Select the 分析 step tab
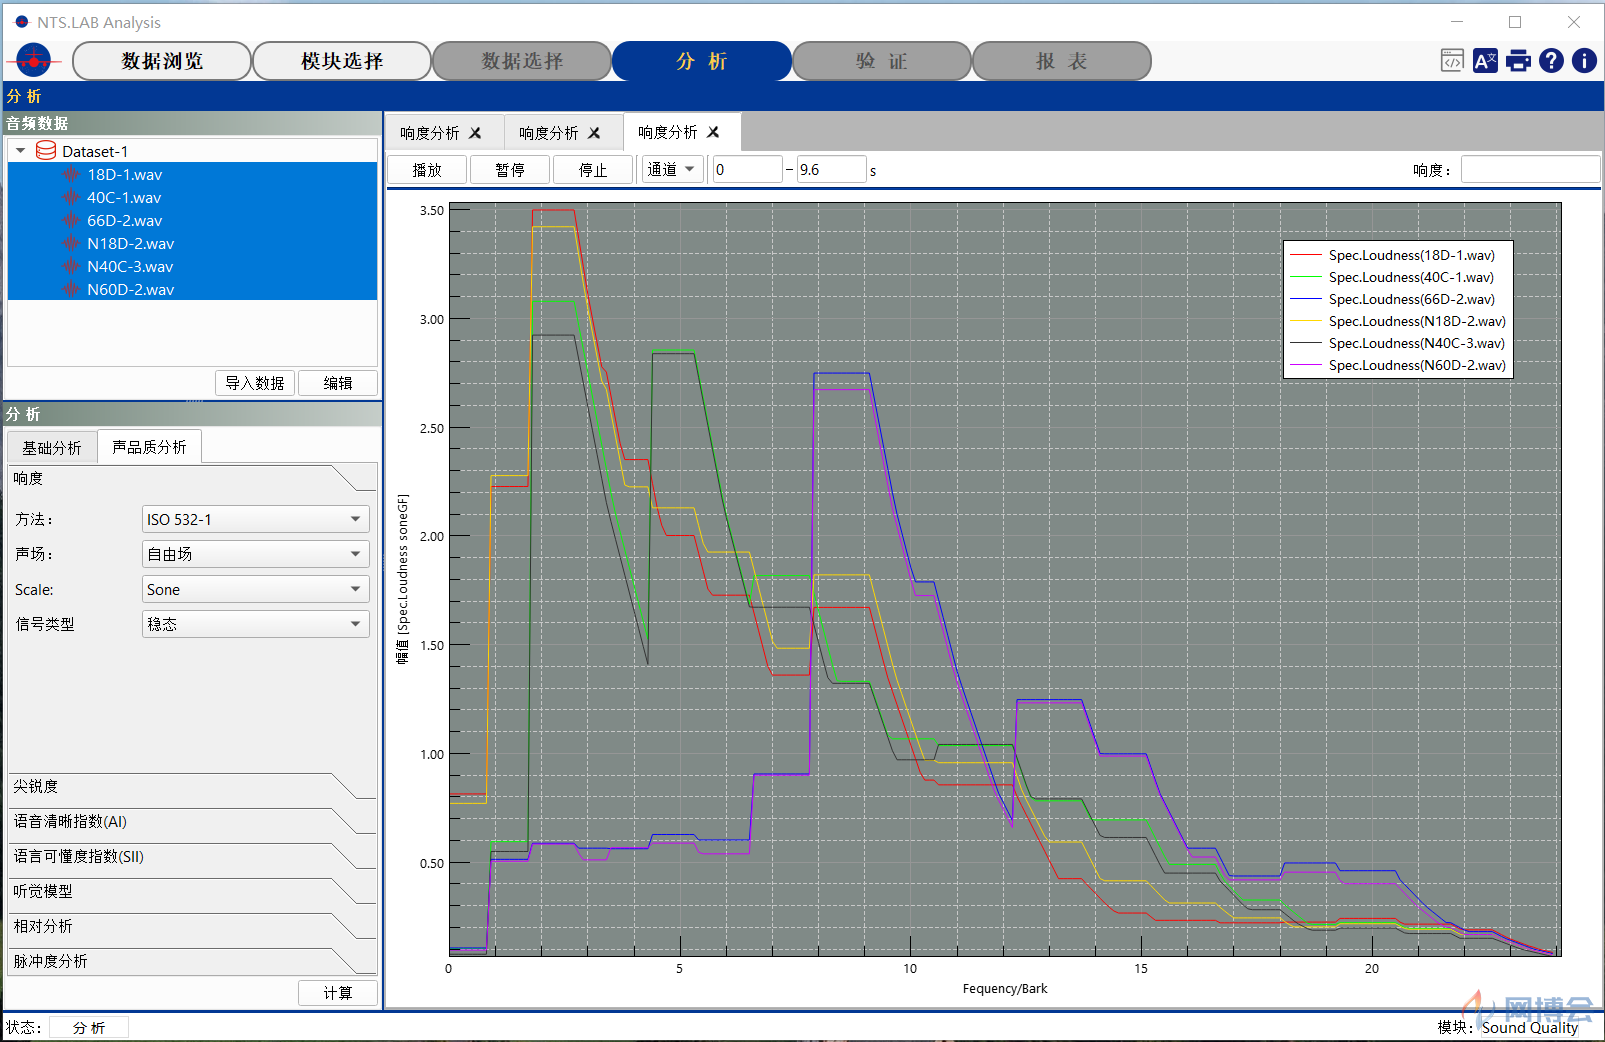This screenshot has width=1605, height=1042. pos(702,61)
